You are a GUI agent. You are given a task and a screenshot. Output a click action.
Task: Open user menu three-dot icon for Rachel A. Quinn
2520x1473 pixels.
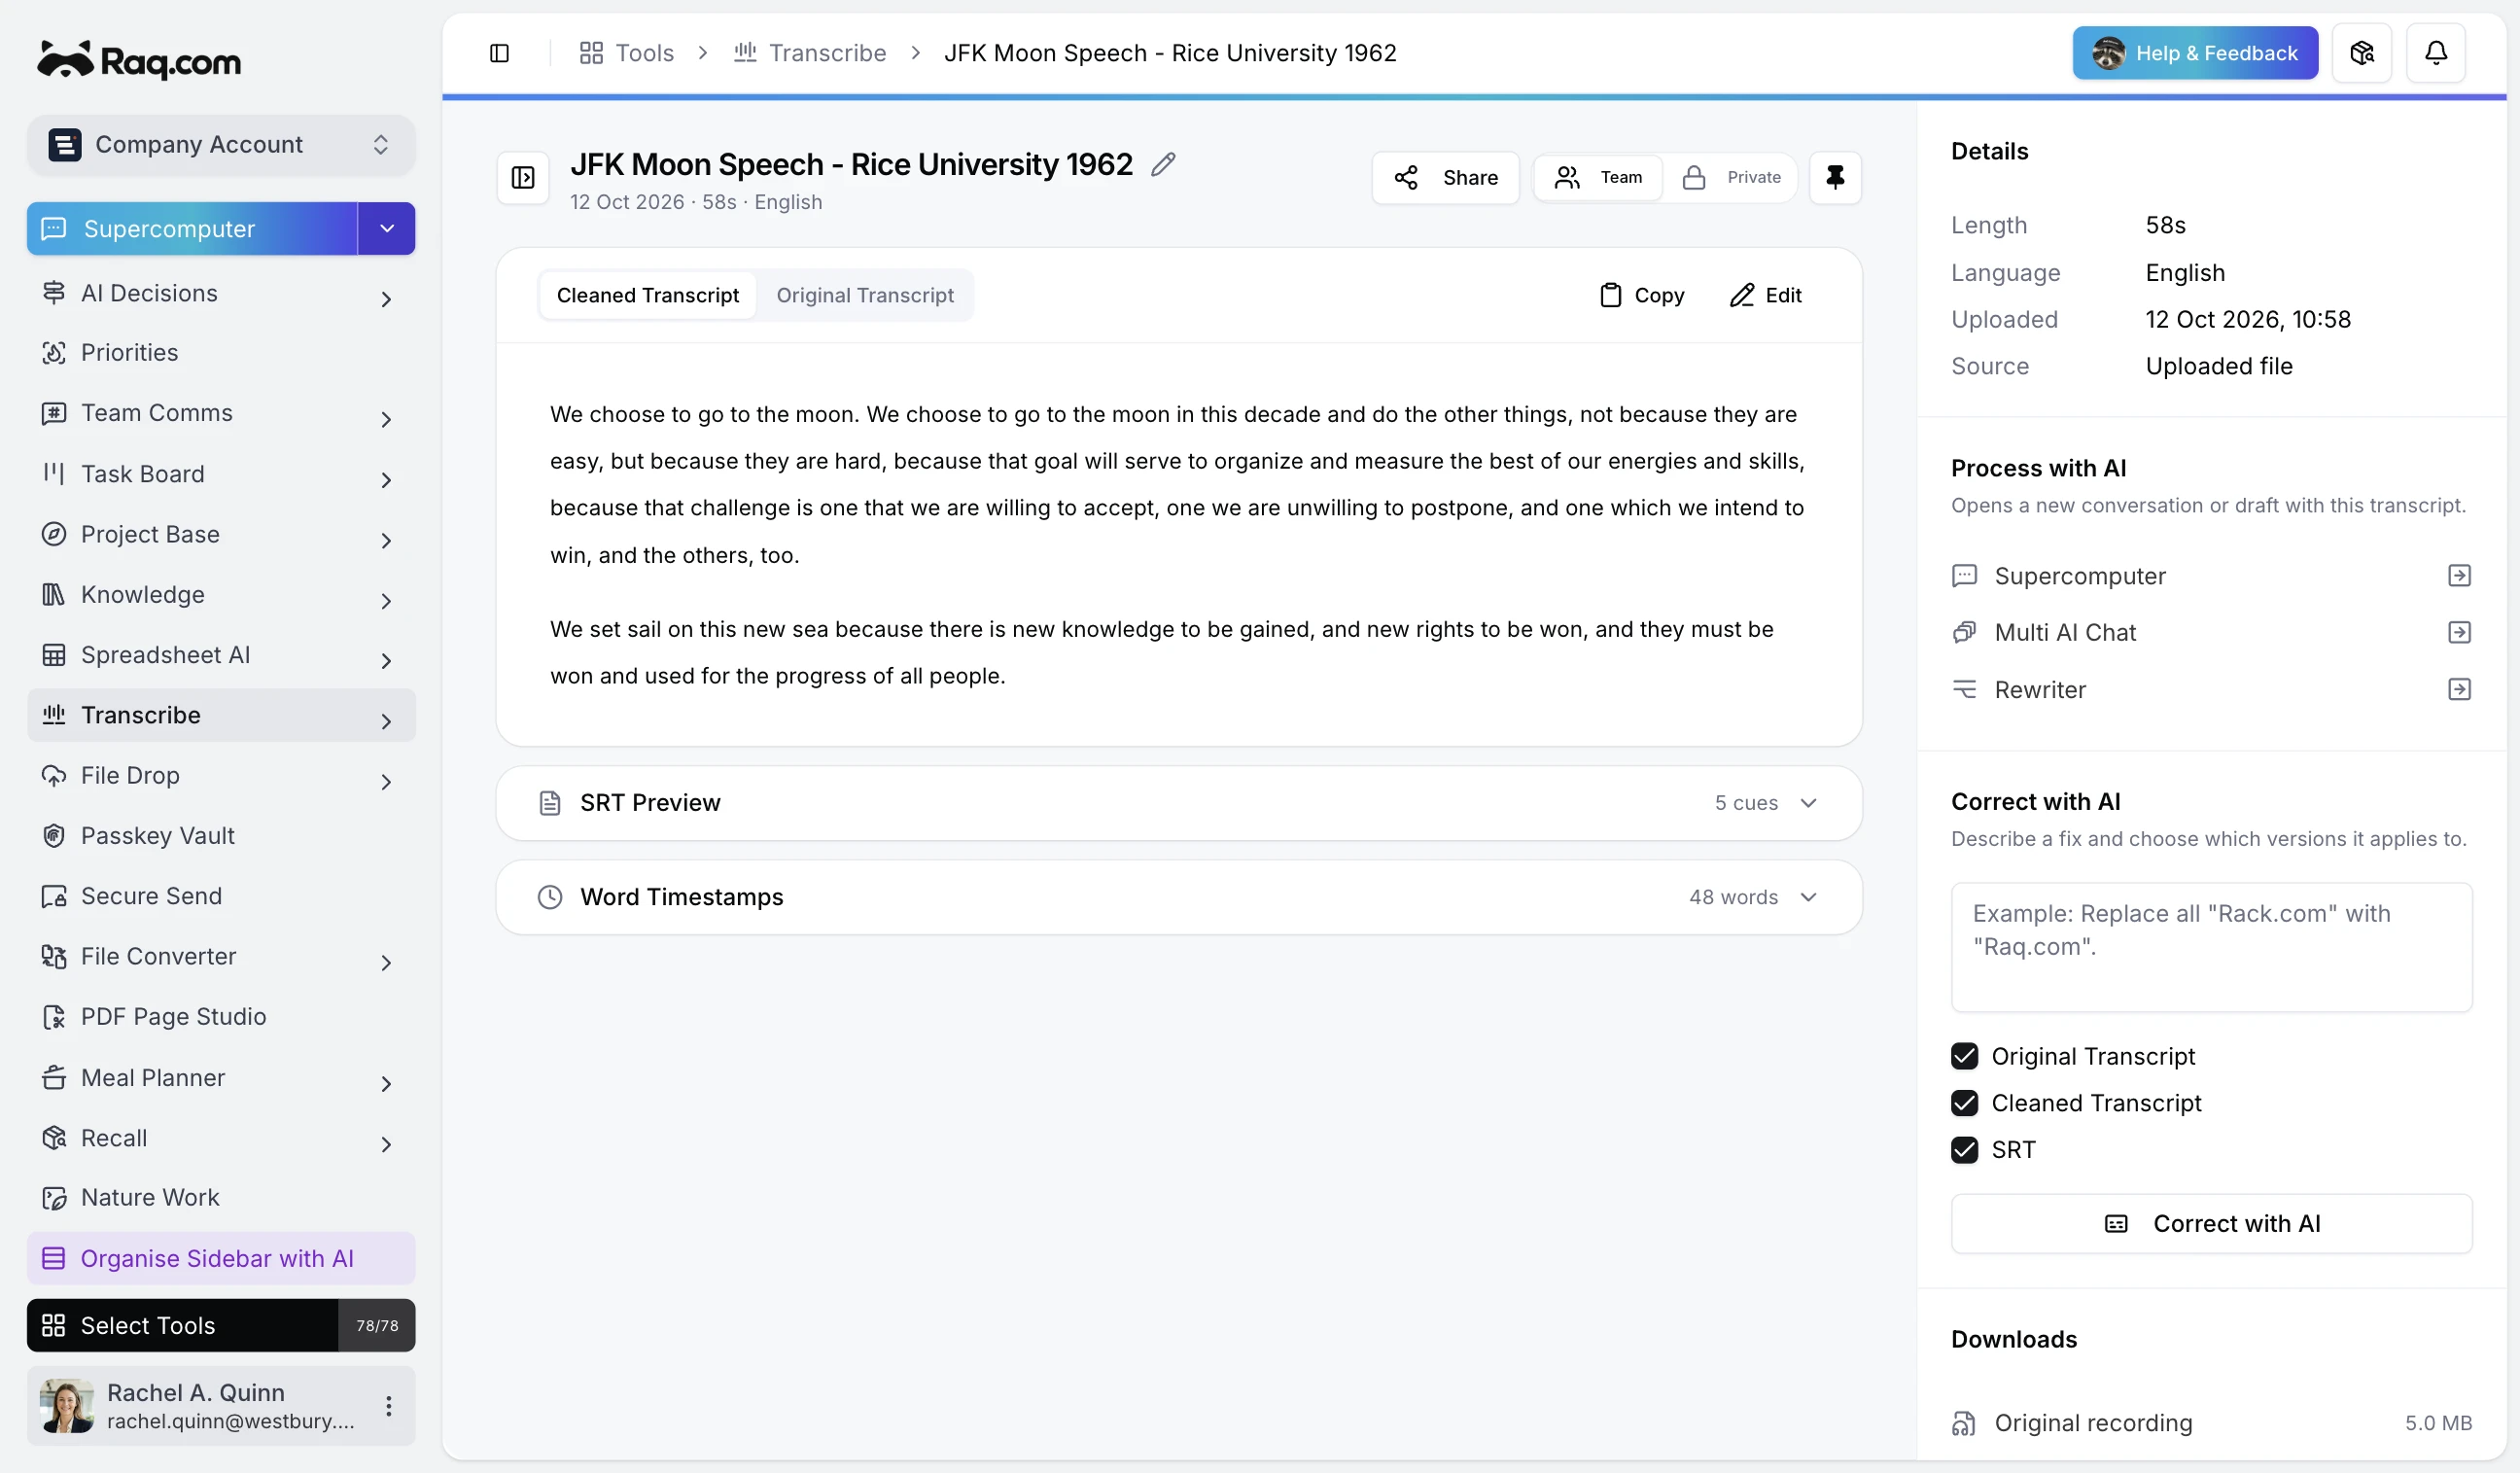pos(388,1405)
